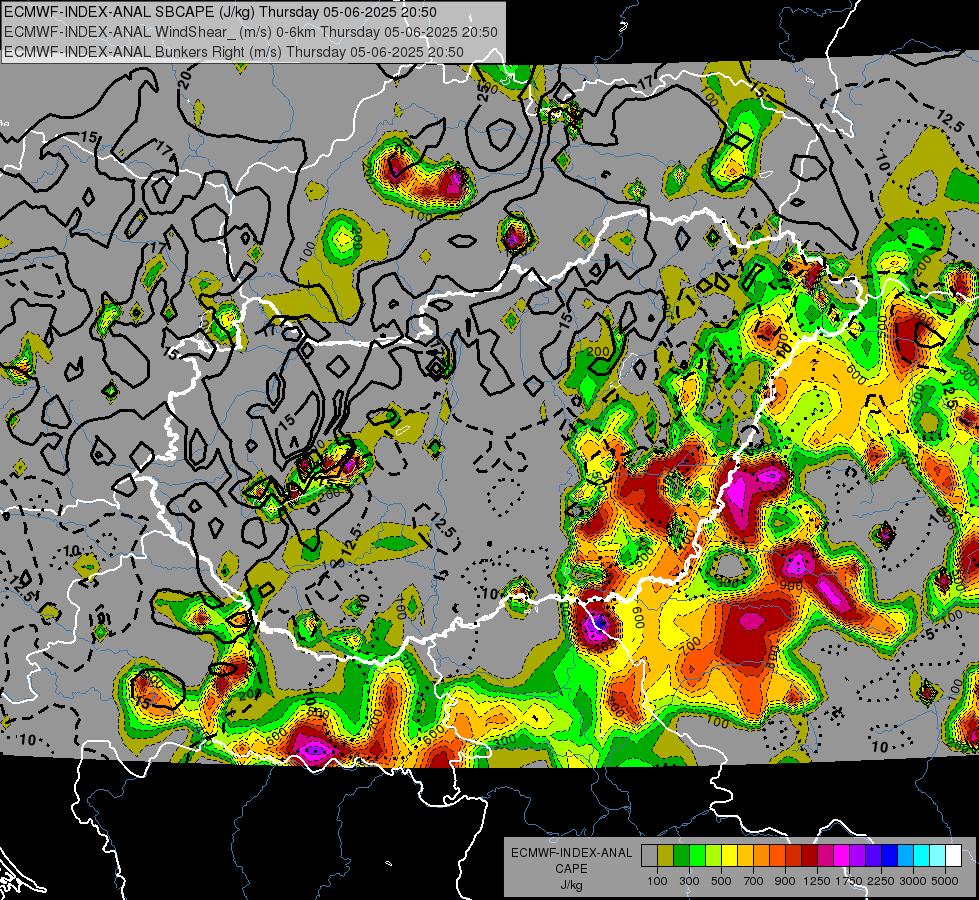
Task: Click the olive swatch in CAPE legend
Action: coord(666,856)
